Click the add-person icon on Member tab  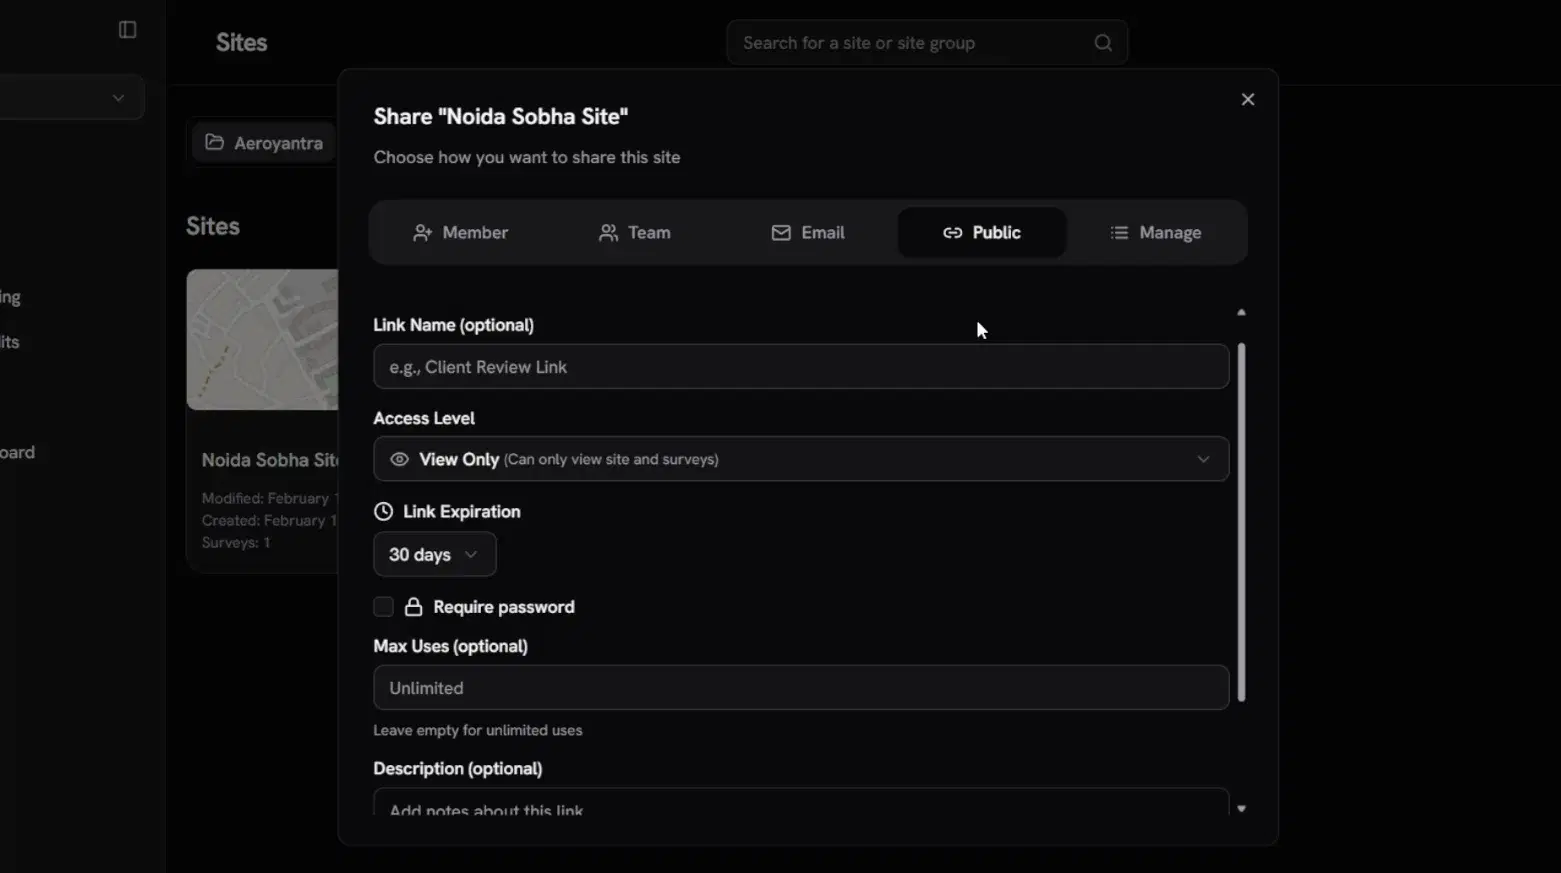click(x=423, y=232)
